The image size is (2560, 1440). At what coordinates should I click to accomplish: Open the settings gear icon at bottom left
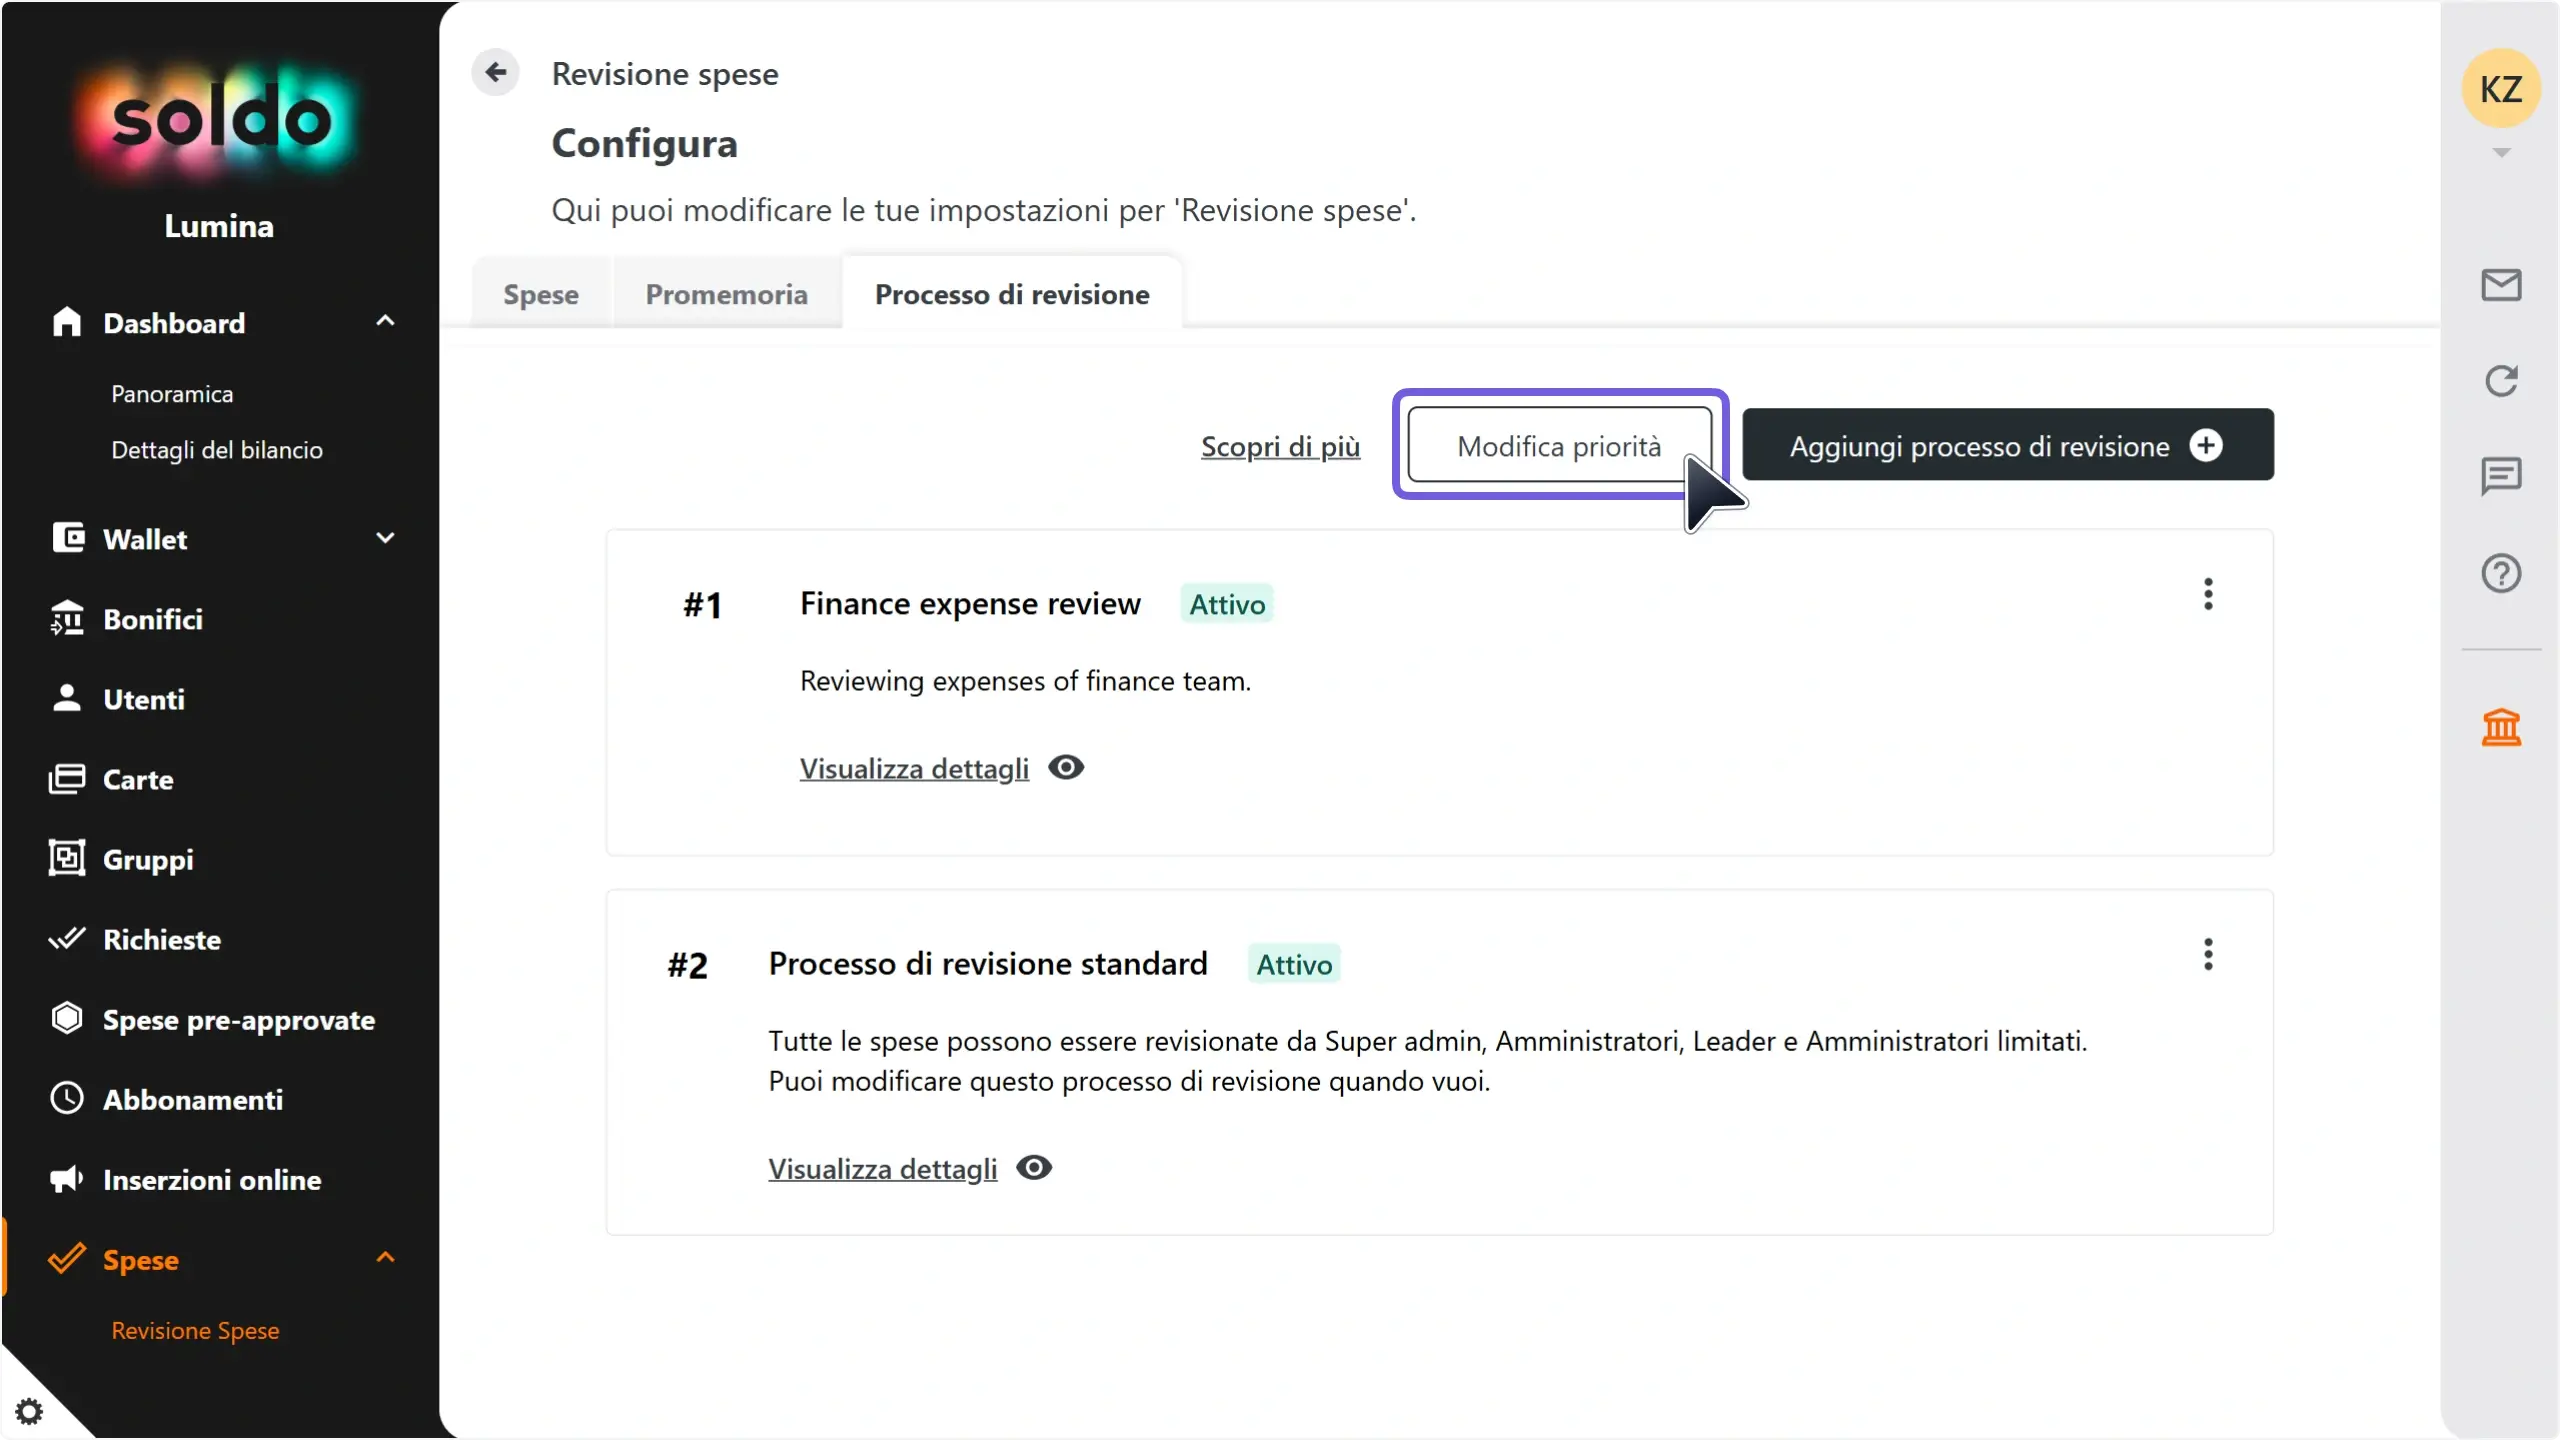[x=29, y=1411]
